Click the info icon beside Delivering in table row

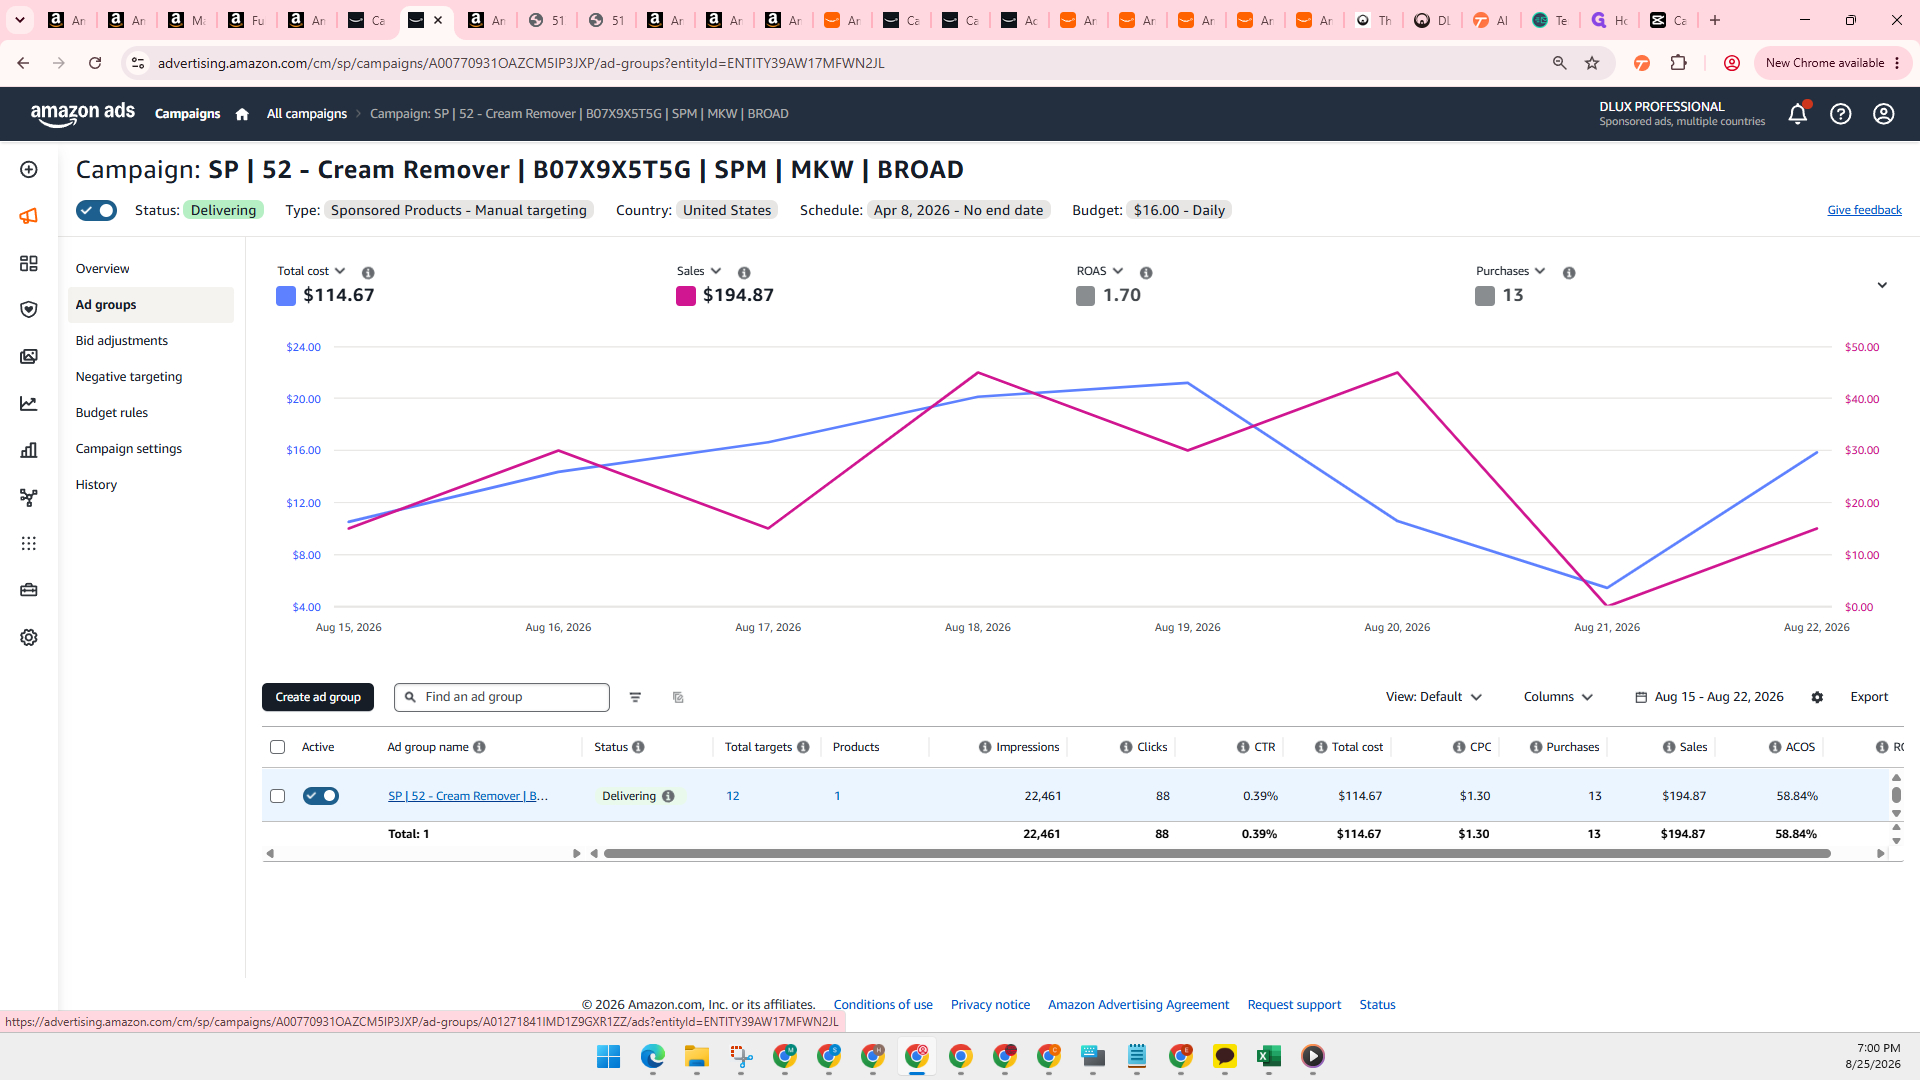668,796
